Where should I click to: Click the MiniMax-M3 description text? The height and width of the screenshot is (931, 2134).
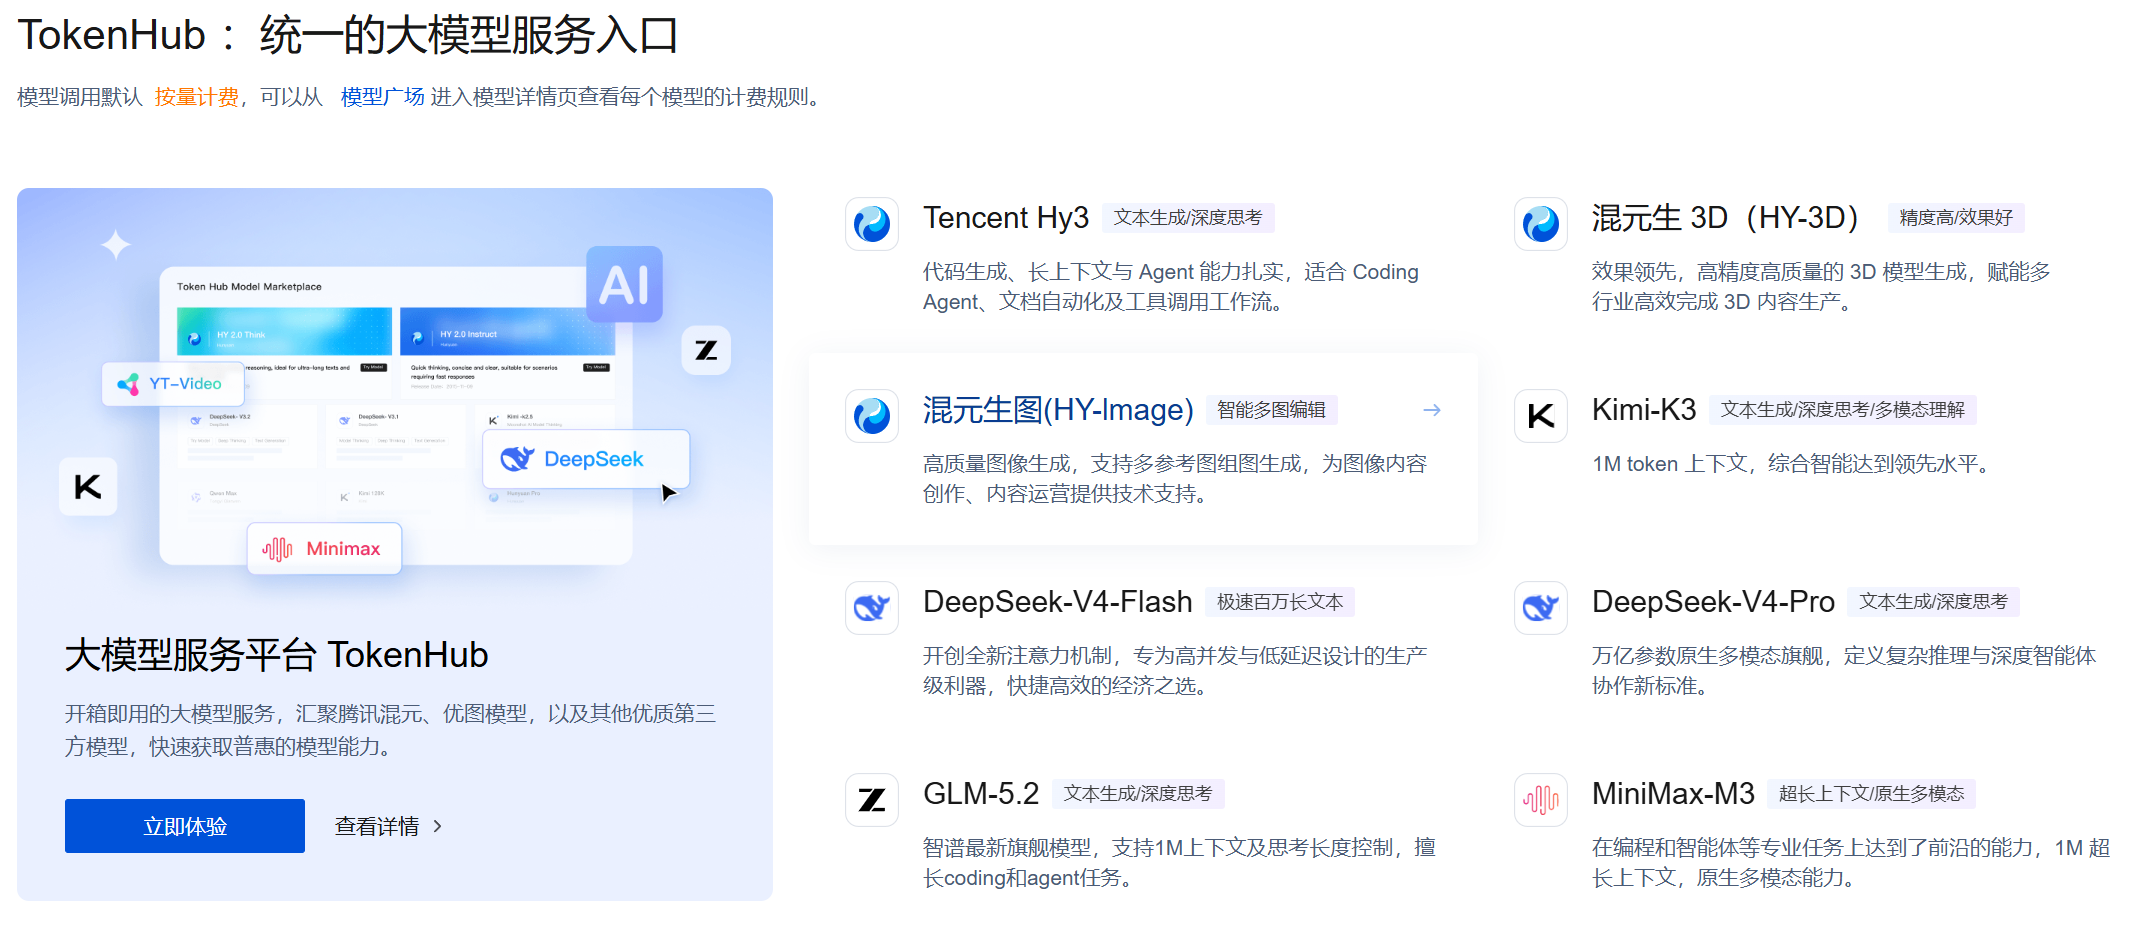[1851, 863]
